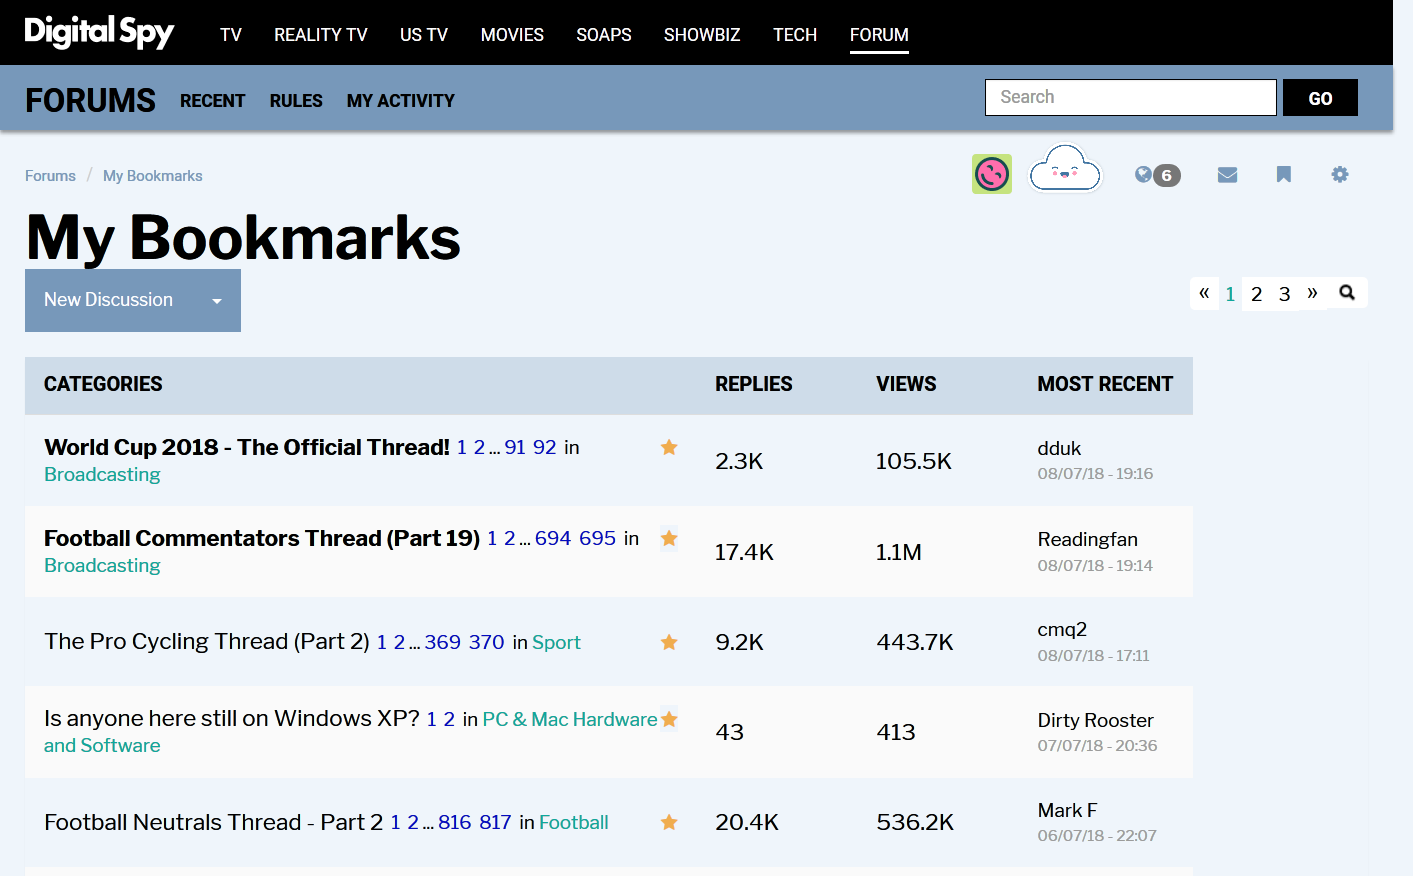Open Football Commentators Thread (Part 19)
This screenshot has height=876, width=1413.
point(262,538)
